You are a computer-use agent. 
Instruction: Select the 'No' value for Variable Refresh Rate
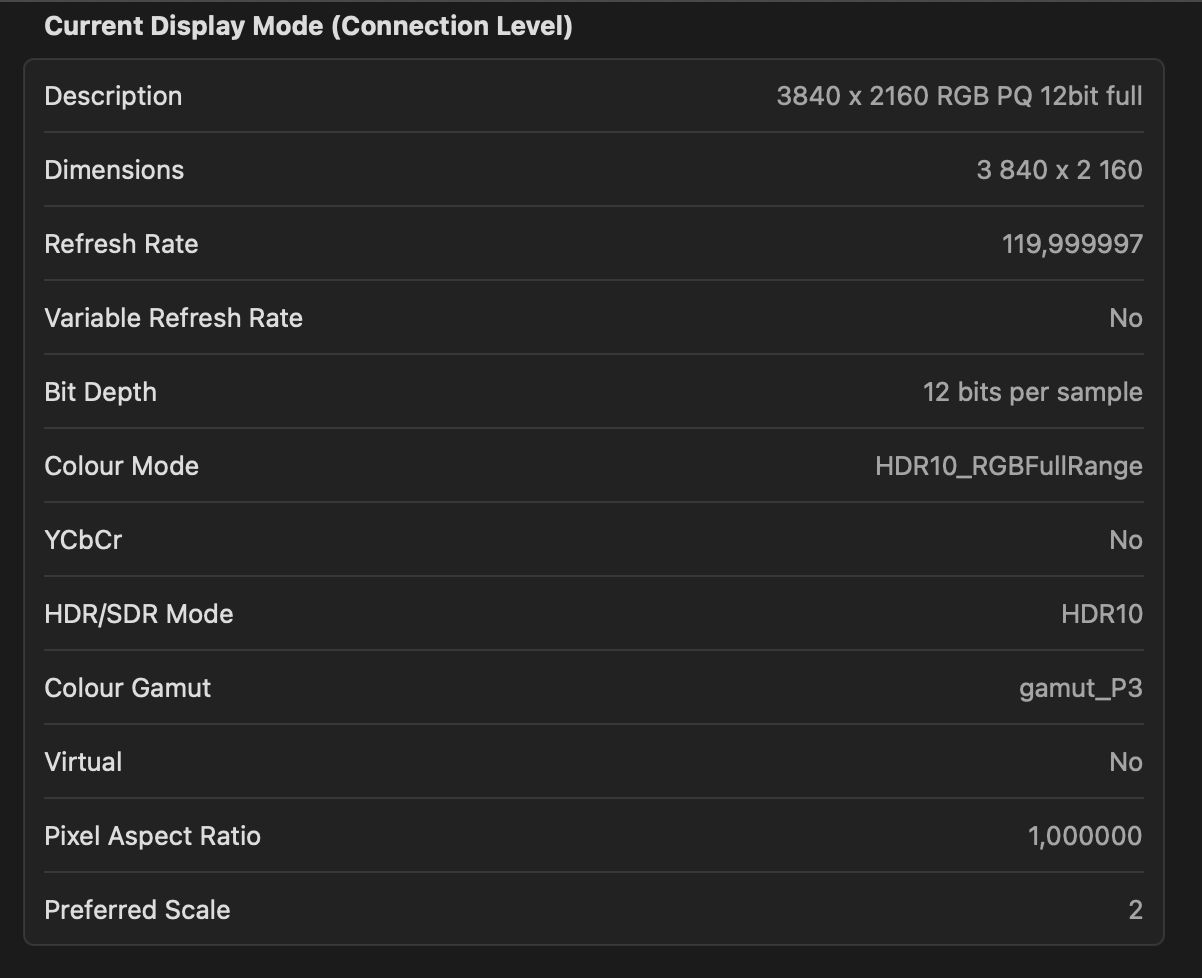[1126, 318]
